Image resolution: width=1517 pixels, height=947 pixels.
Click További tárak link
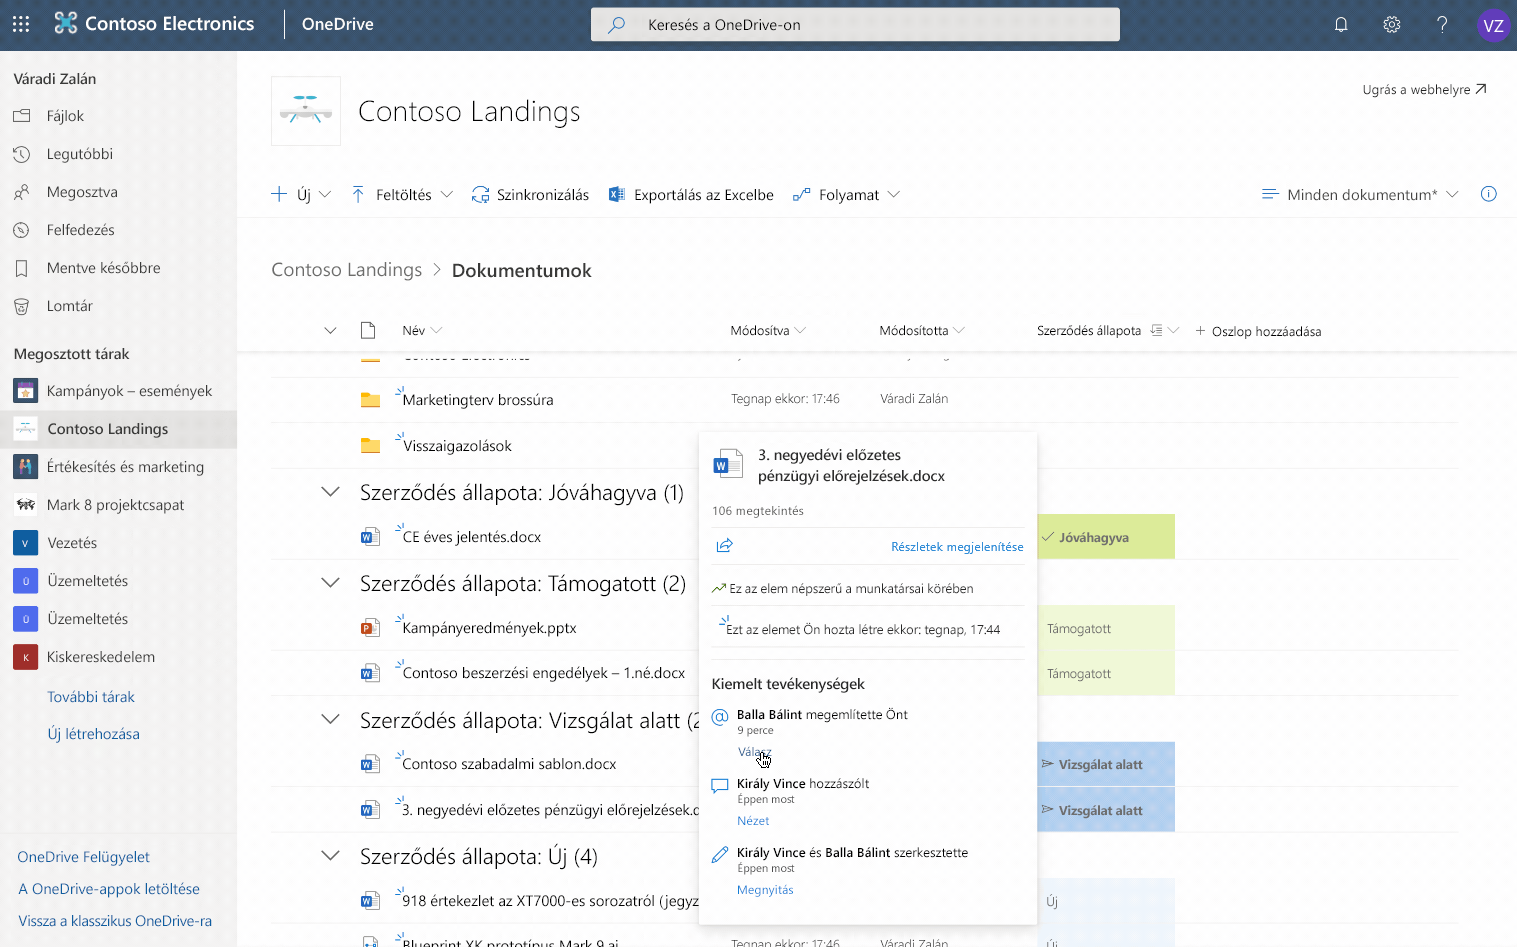[x=91, y=697]
